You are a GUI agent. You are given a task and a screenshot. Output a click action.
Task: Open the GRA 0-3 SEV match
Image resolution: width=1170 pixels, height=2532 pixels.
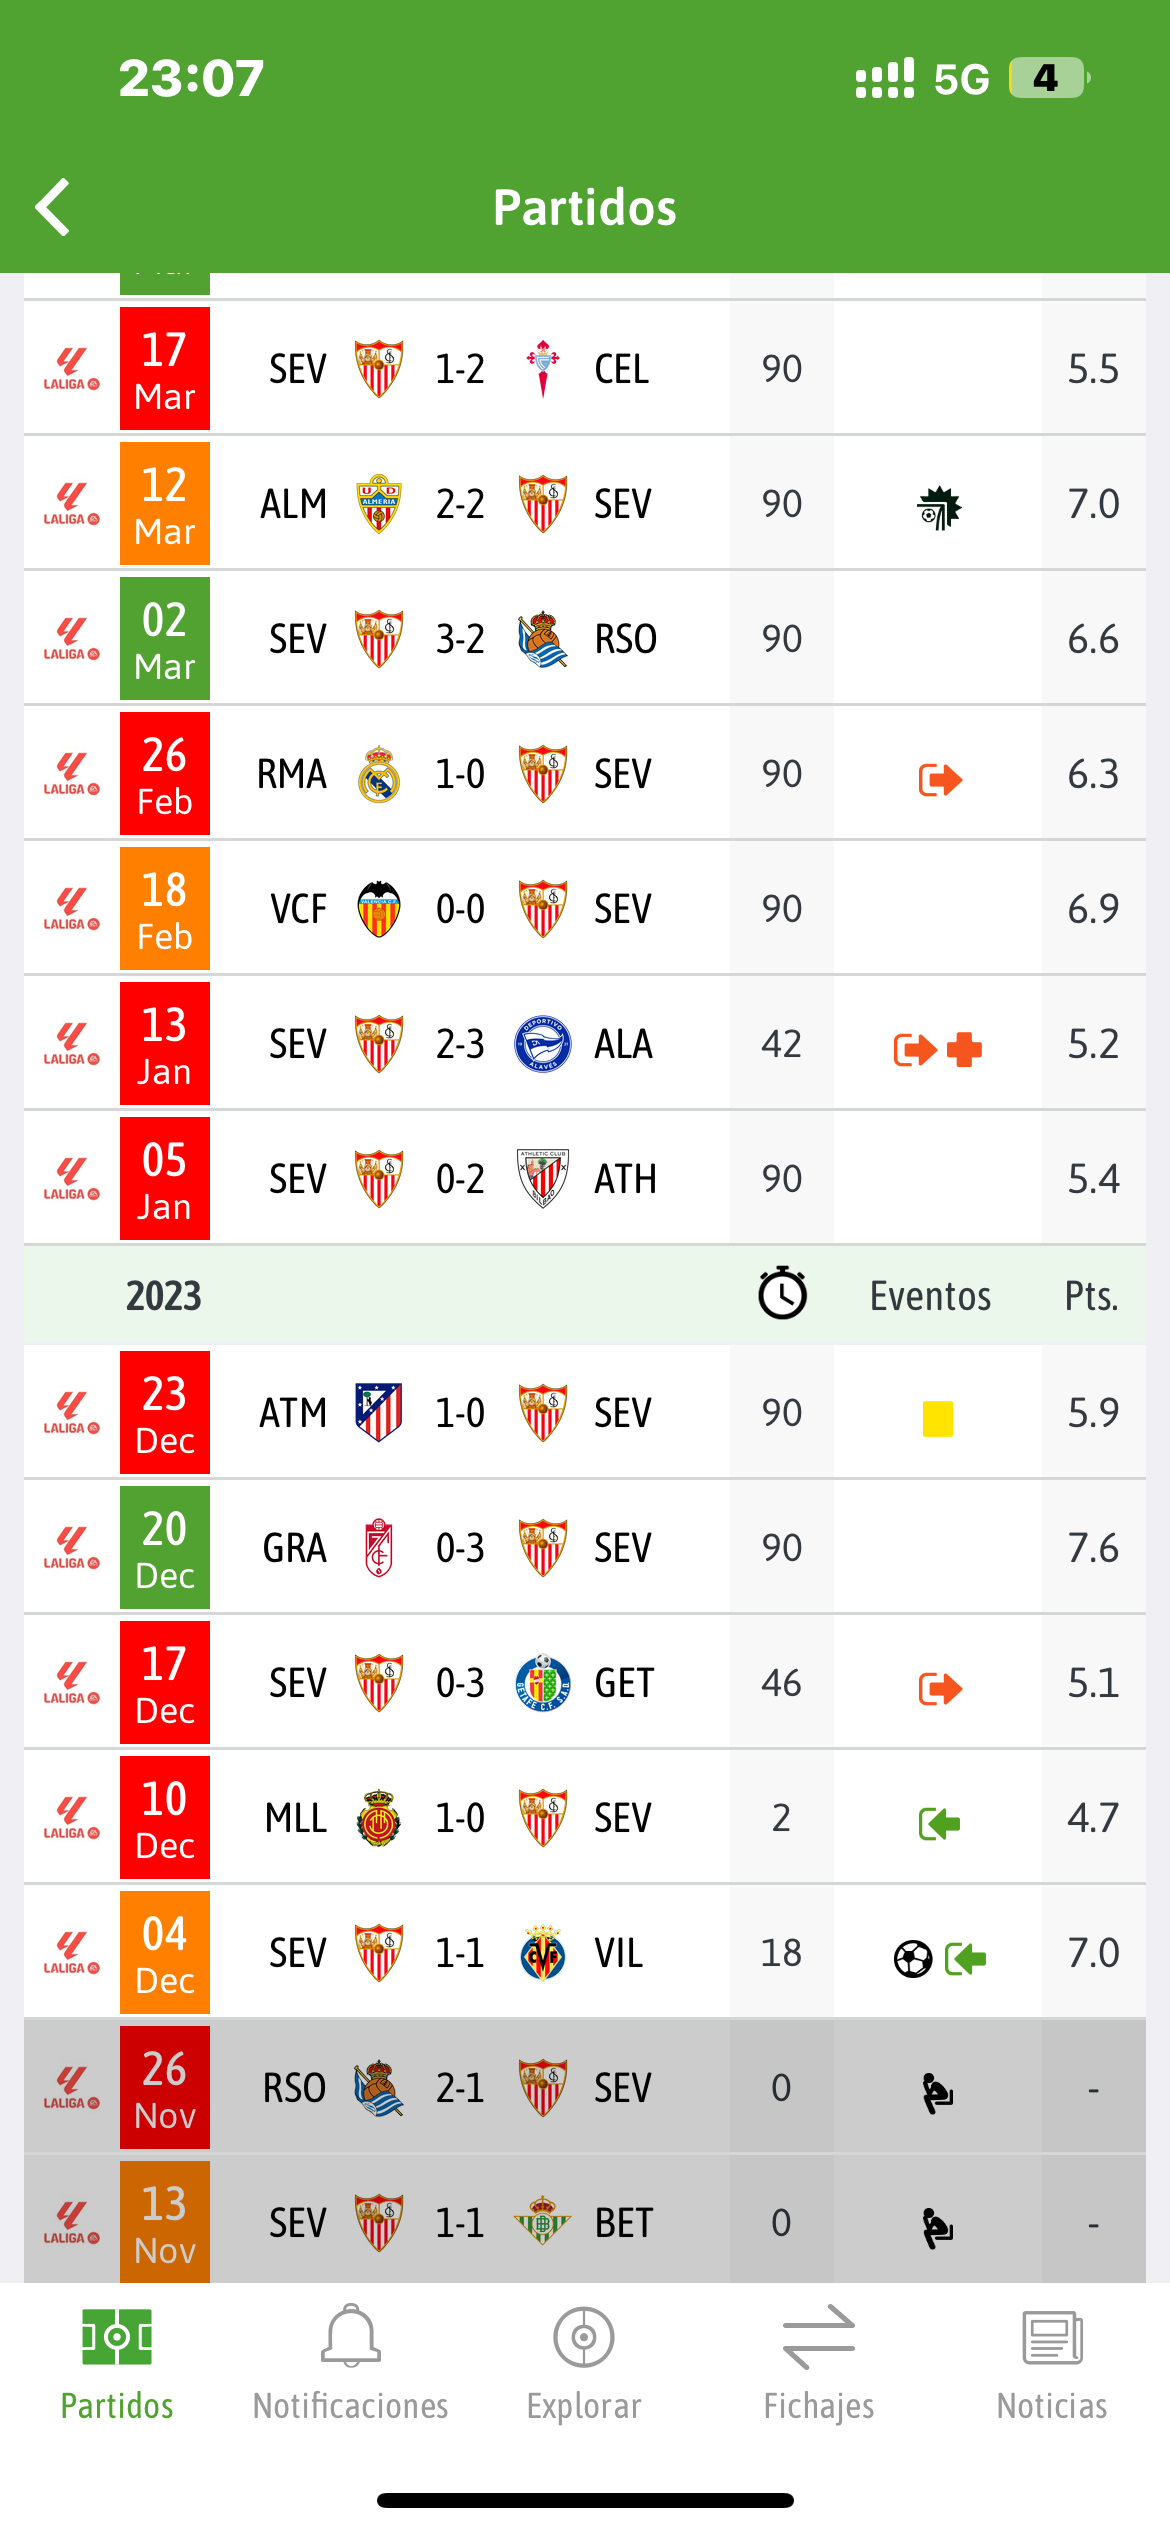pos(585,1548)
